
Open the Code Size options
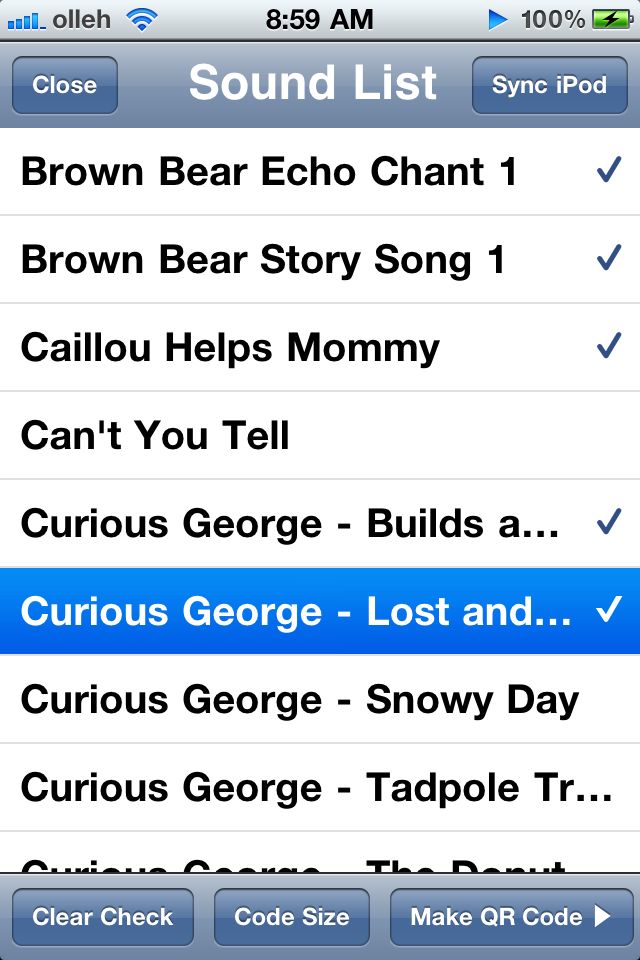tap(292, 917)
